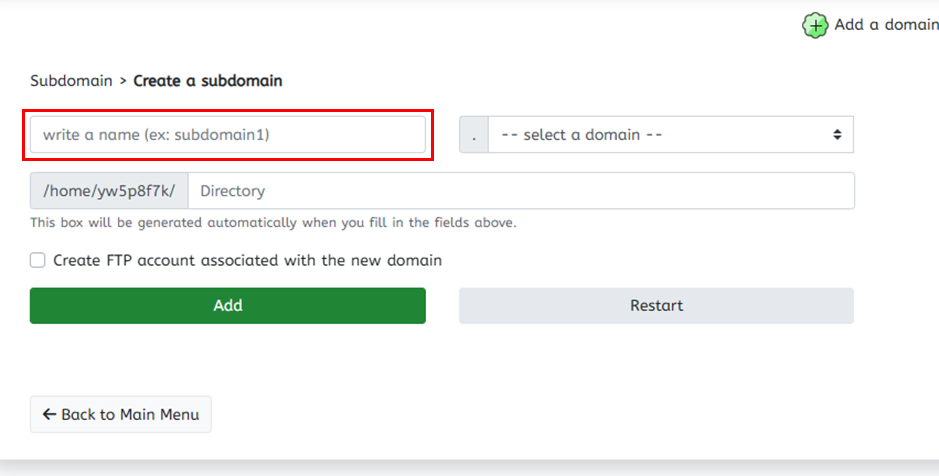Screen dimensions: 939x476
Task: Click the /home/yw5p8f7k/ path prefix box
Action: [109, 191]
